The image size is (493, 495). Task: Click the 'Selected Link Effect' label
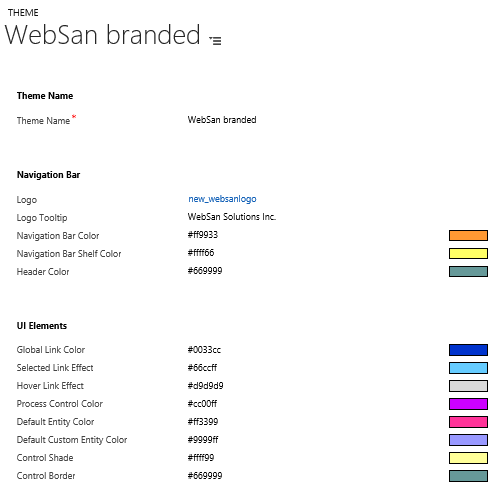coord(55,368)
